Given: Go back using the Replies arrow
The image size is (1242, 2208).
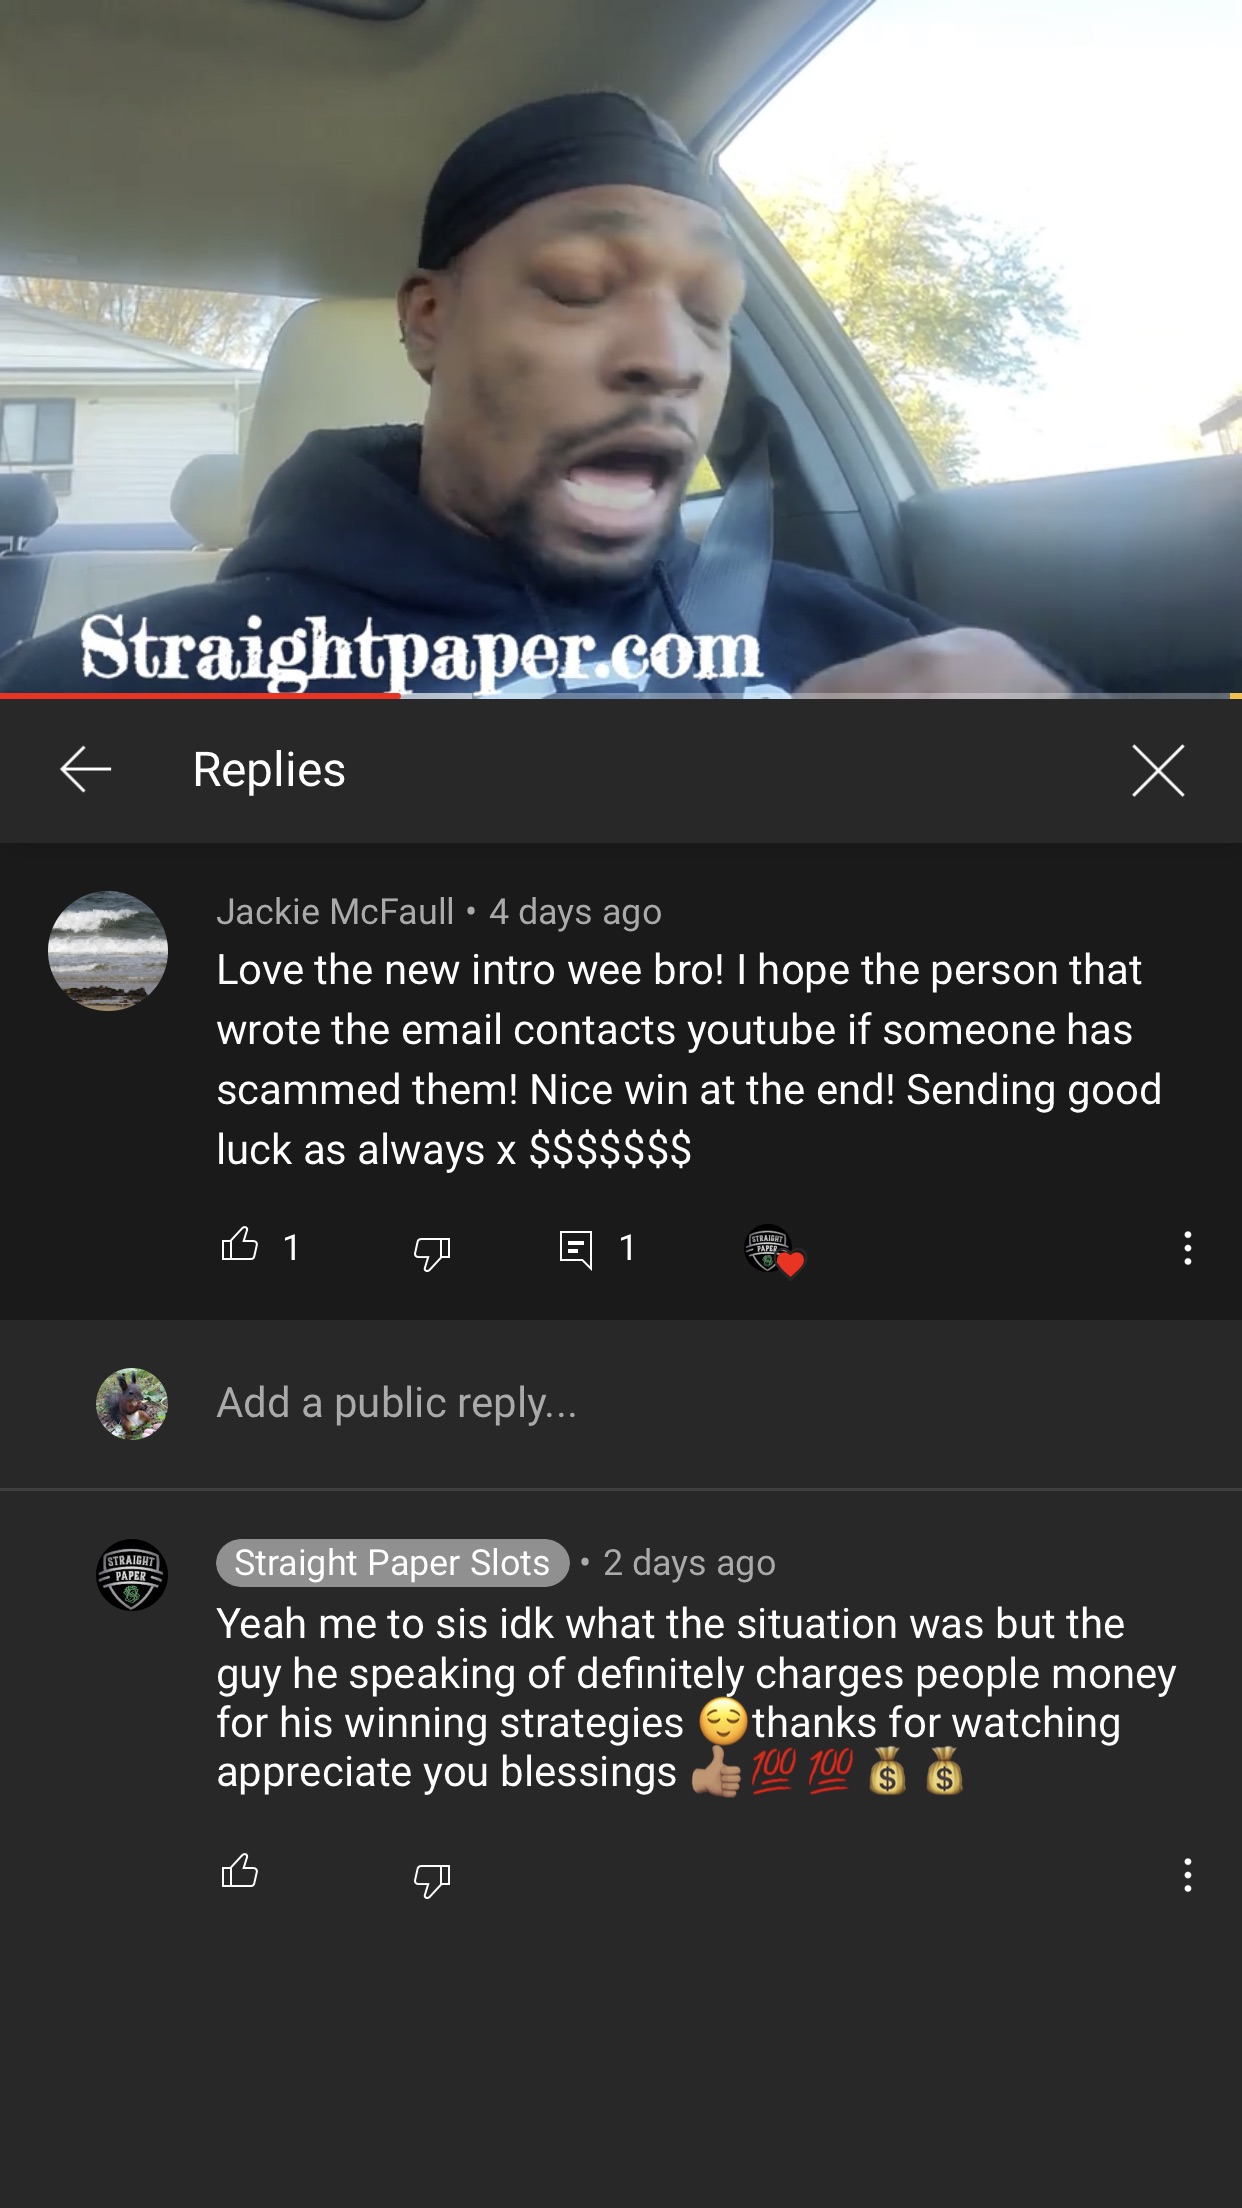Looking at the screenshot, I should (86, 770).
